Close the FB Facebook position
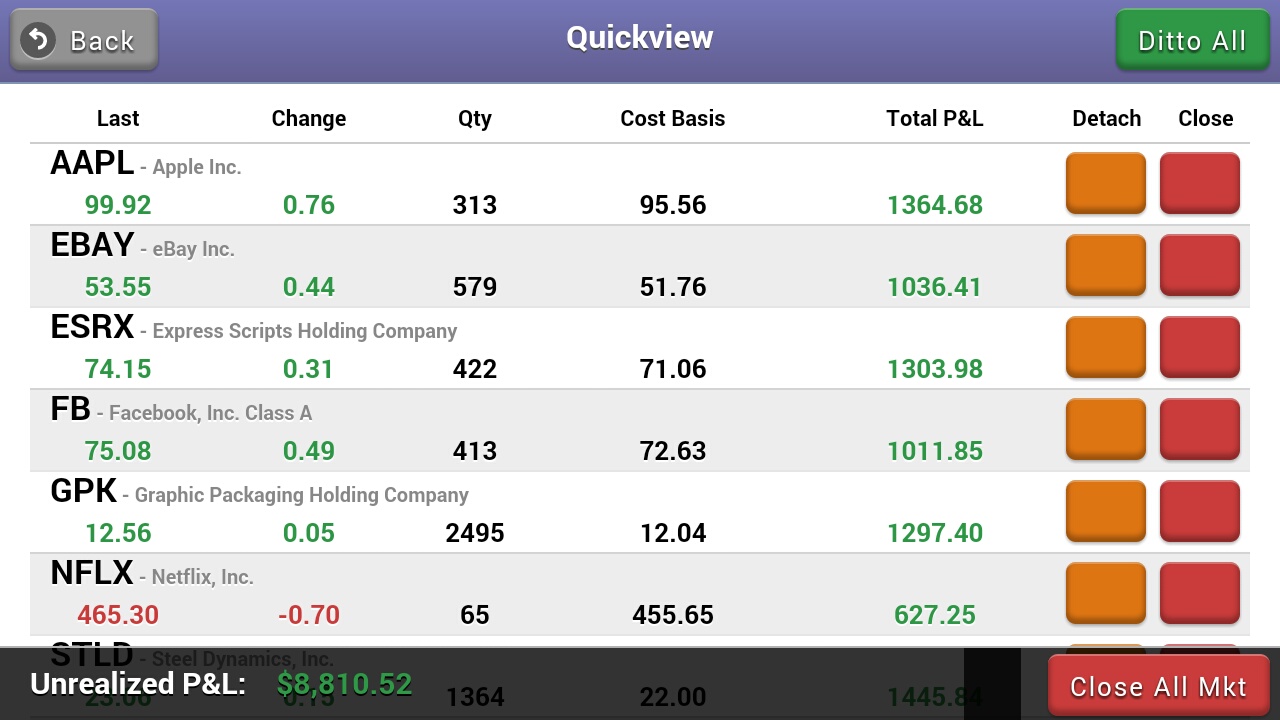Image resolution: width=1280 pixels, height=720 pixels. [x=1199, y=429]
